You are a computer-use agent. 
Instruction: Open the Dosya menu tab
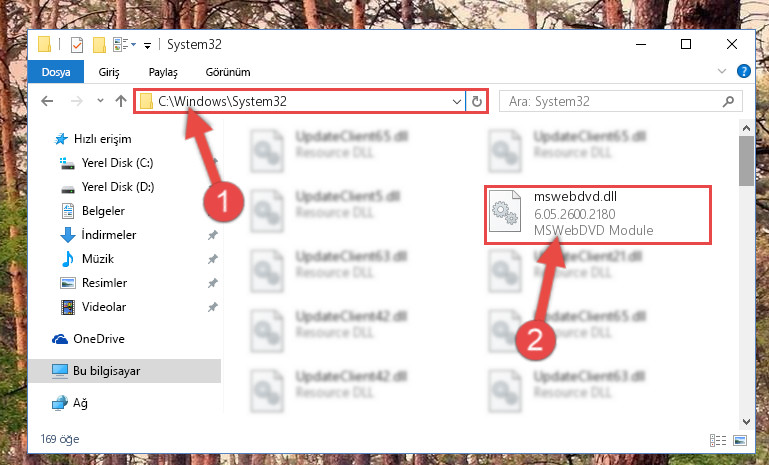point(56,72)
